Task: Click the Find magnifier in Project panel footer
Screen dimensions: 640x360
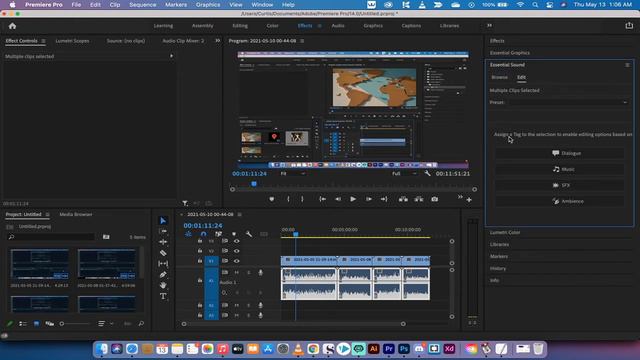Action: pos(141,324)
